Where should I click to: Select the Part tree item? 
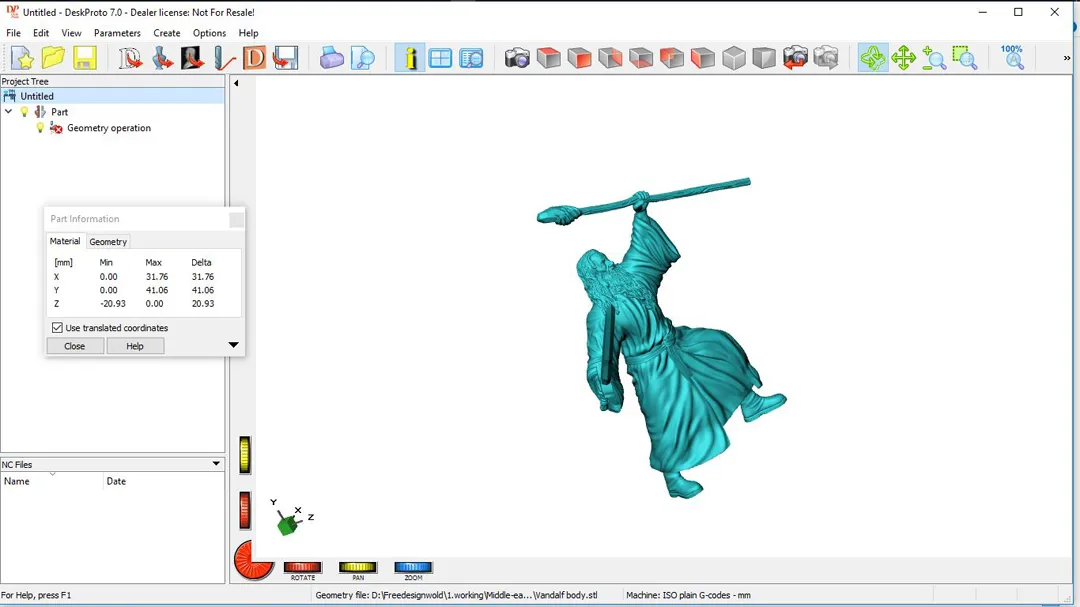(x=59, y=112)
